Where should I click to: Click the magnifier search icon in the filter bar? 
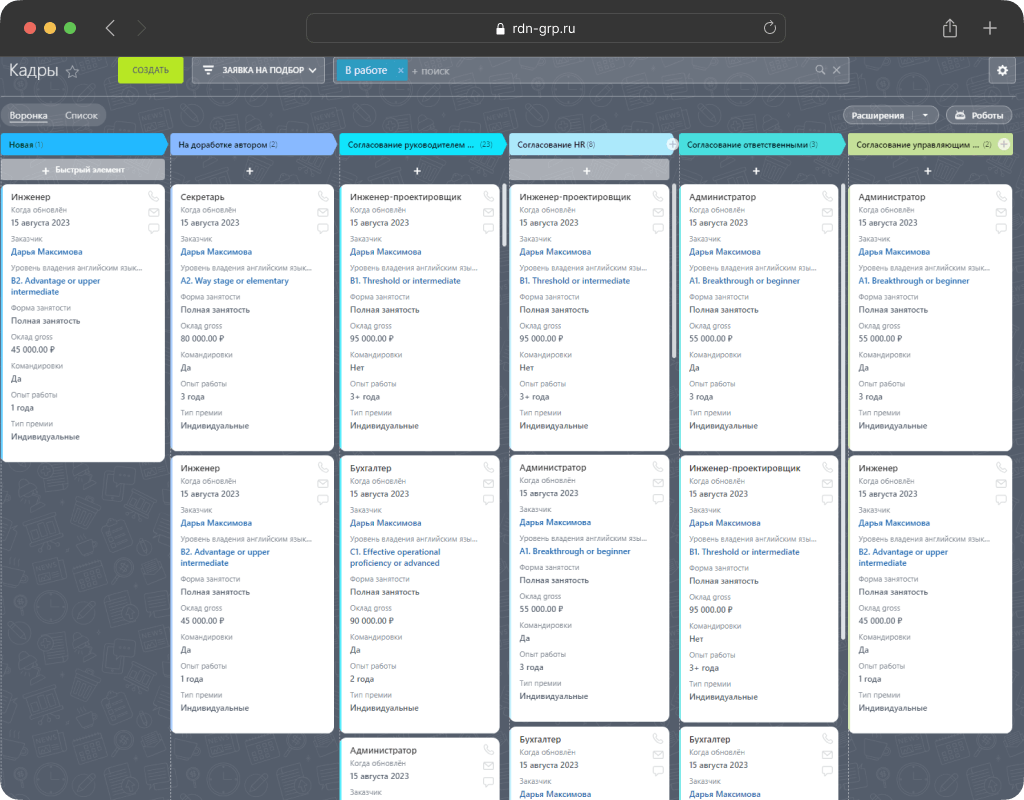pos(820,70)
